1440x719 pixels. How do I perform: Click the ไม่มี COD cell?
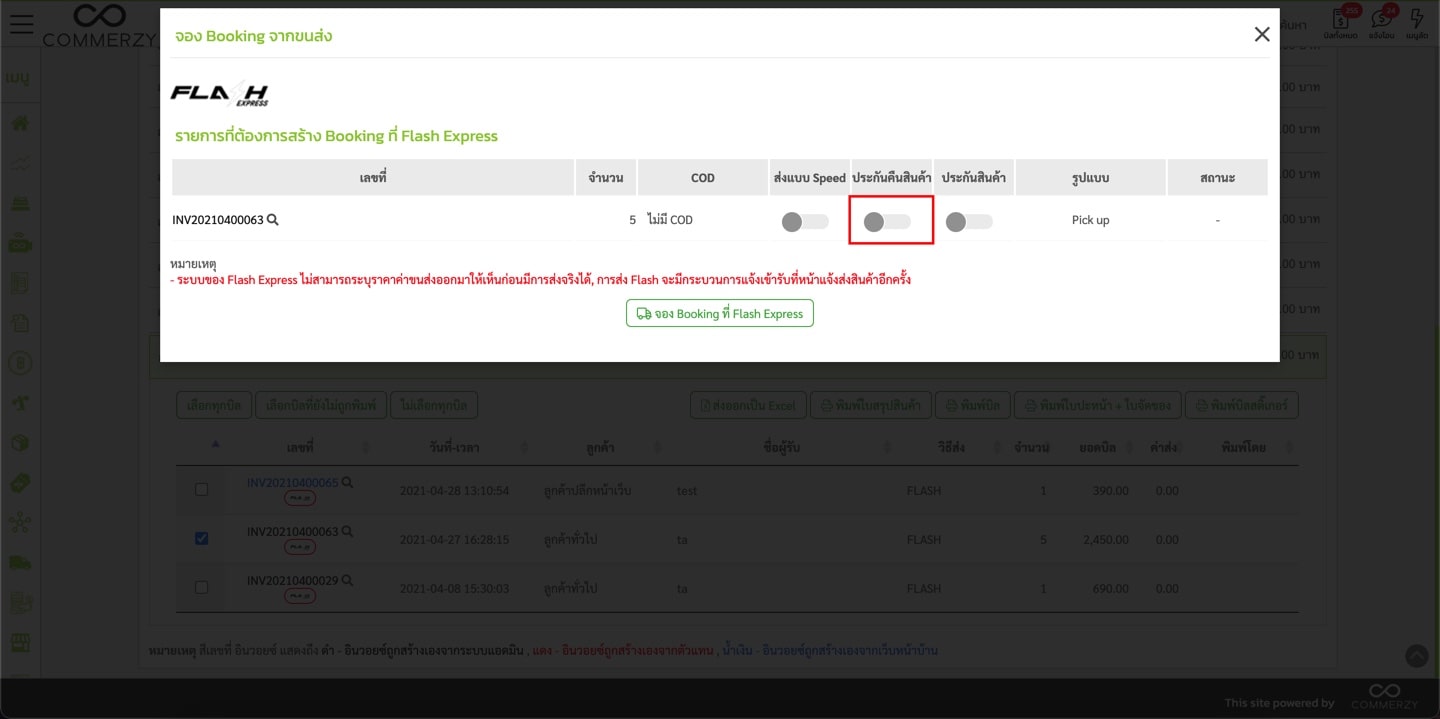click(670, 220)
